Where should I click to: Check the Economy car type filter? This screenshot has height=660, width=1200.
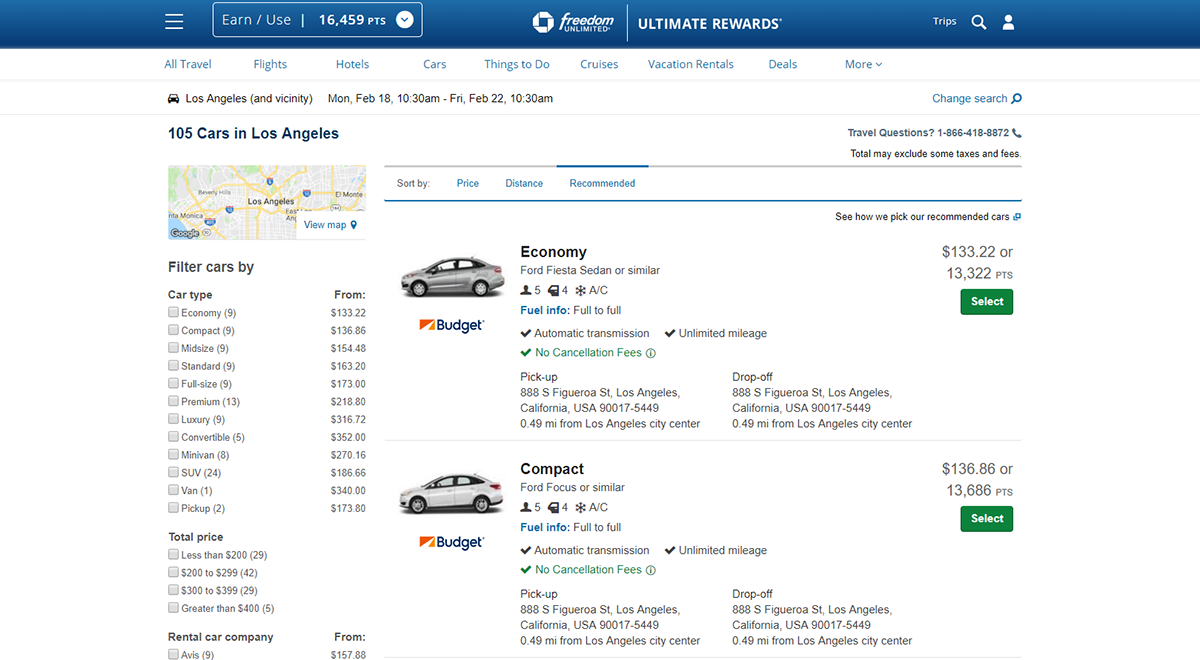pos(174,313)
